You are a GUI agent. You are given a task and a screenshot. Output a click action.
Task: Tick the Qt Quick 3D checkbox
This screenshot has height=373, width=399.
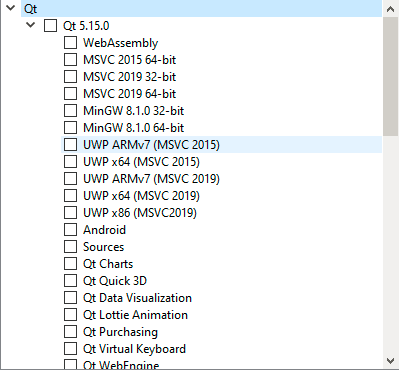[70, 281]
